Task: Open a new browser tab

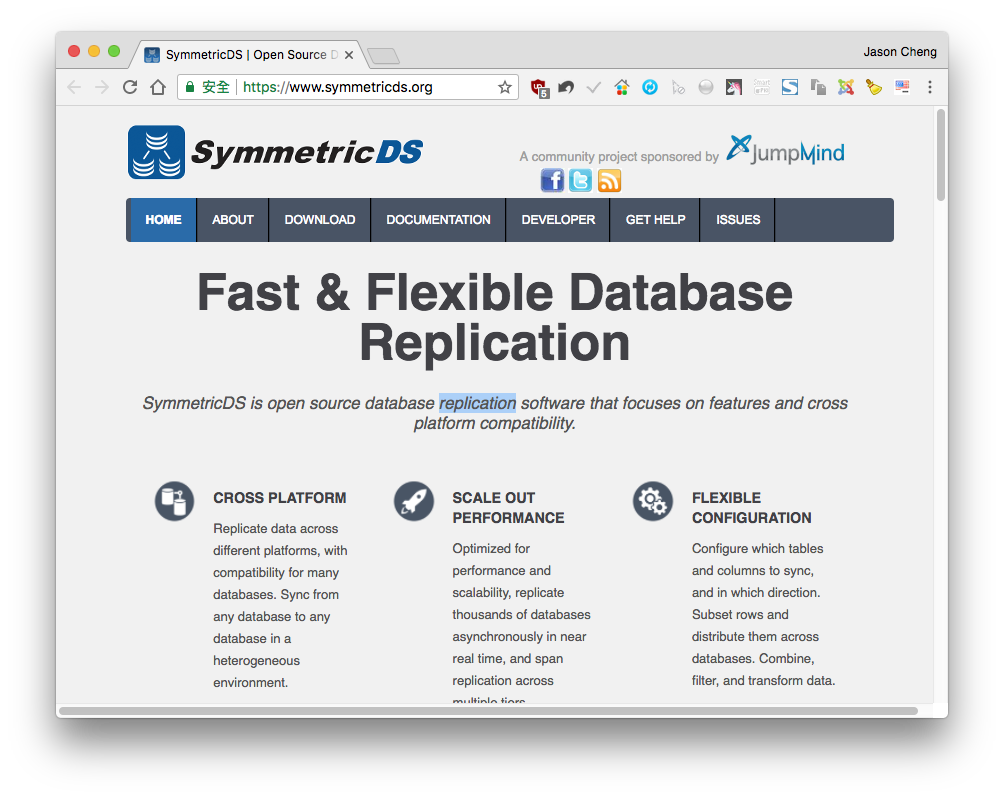Action: [x=384, y=56]
